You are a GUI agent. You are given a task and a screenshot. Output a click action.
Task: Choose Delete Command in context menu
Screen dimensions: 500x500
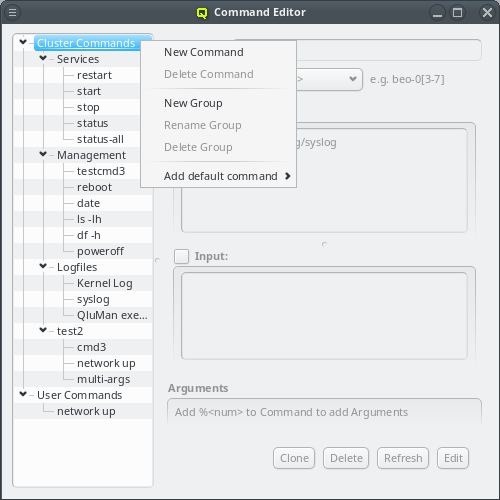pos(220,74)
